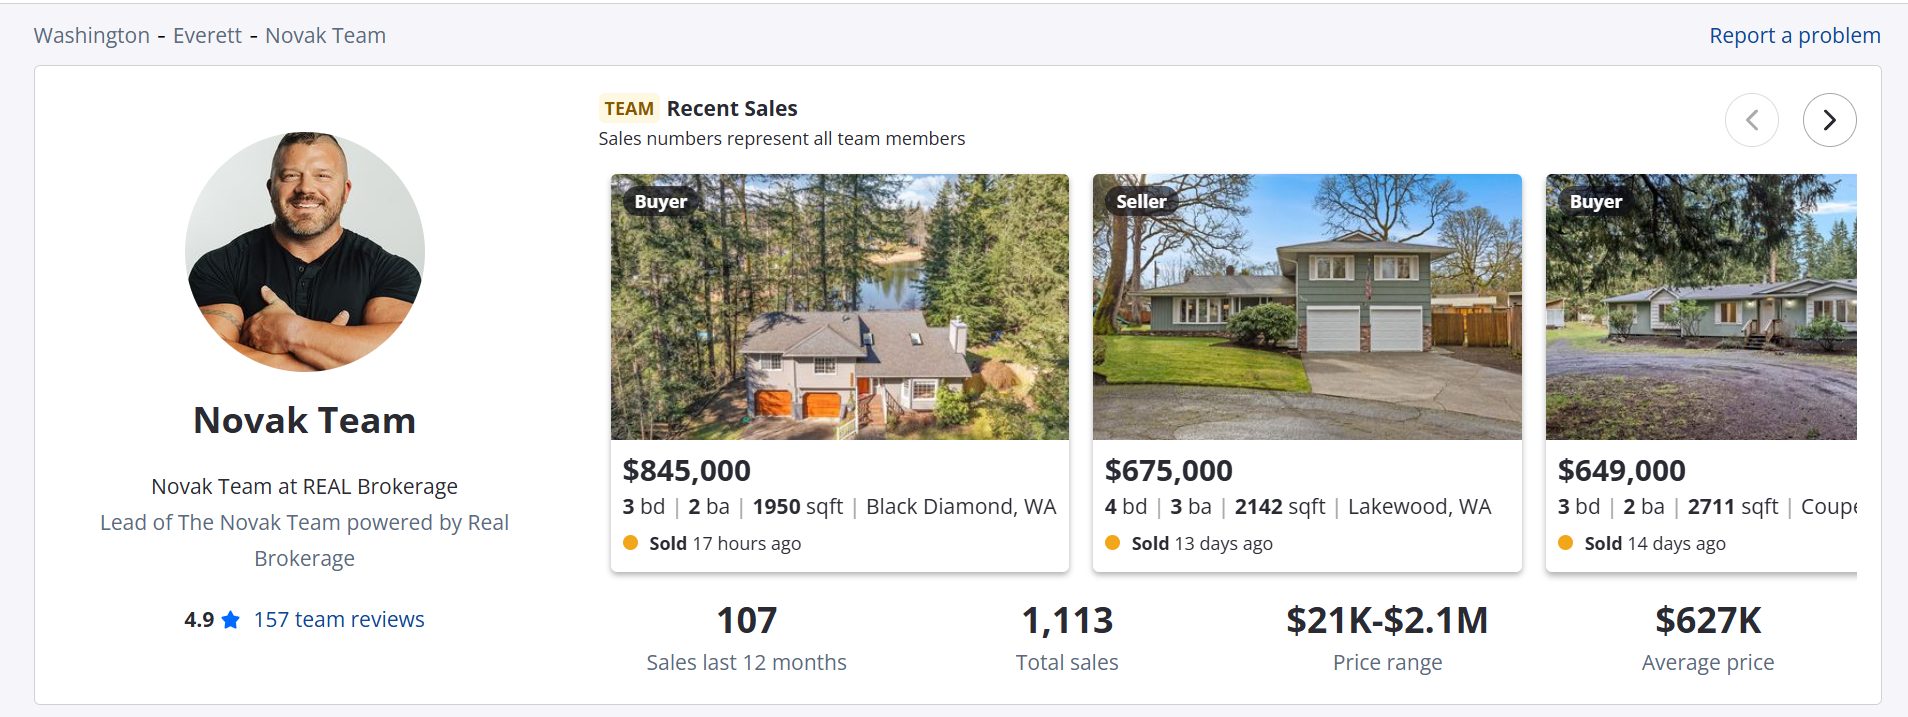Click Sold 13 days ago status dot

1112,543
